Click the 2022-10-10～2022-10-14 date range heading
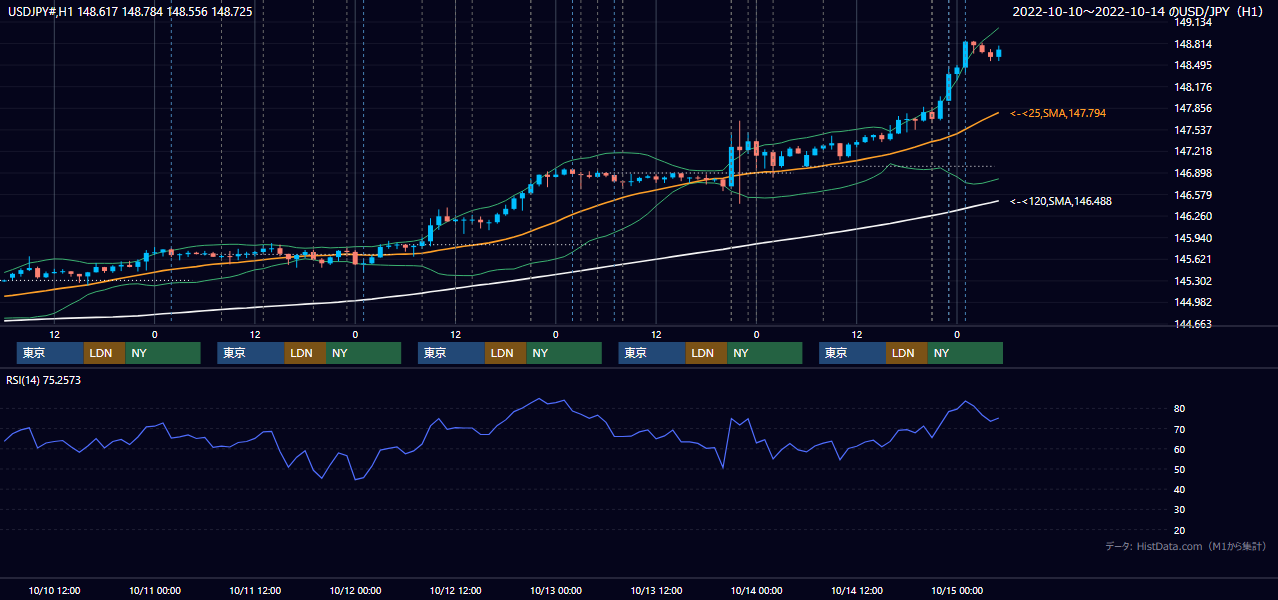The width and height of the screenshot is (1278, 600). point(1138,11)
